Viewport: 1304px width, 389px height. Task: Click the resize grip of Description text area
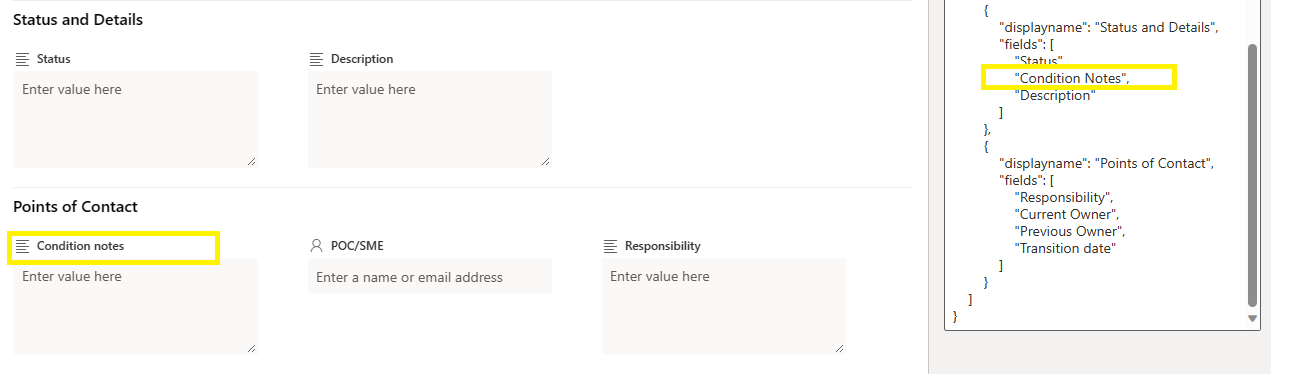[545, 161]
